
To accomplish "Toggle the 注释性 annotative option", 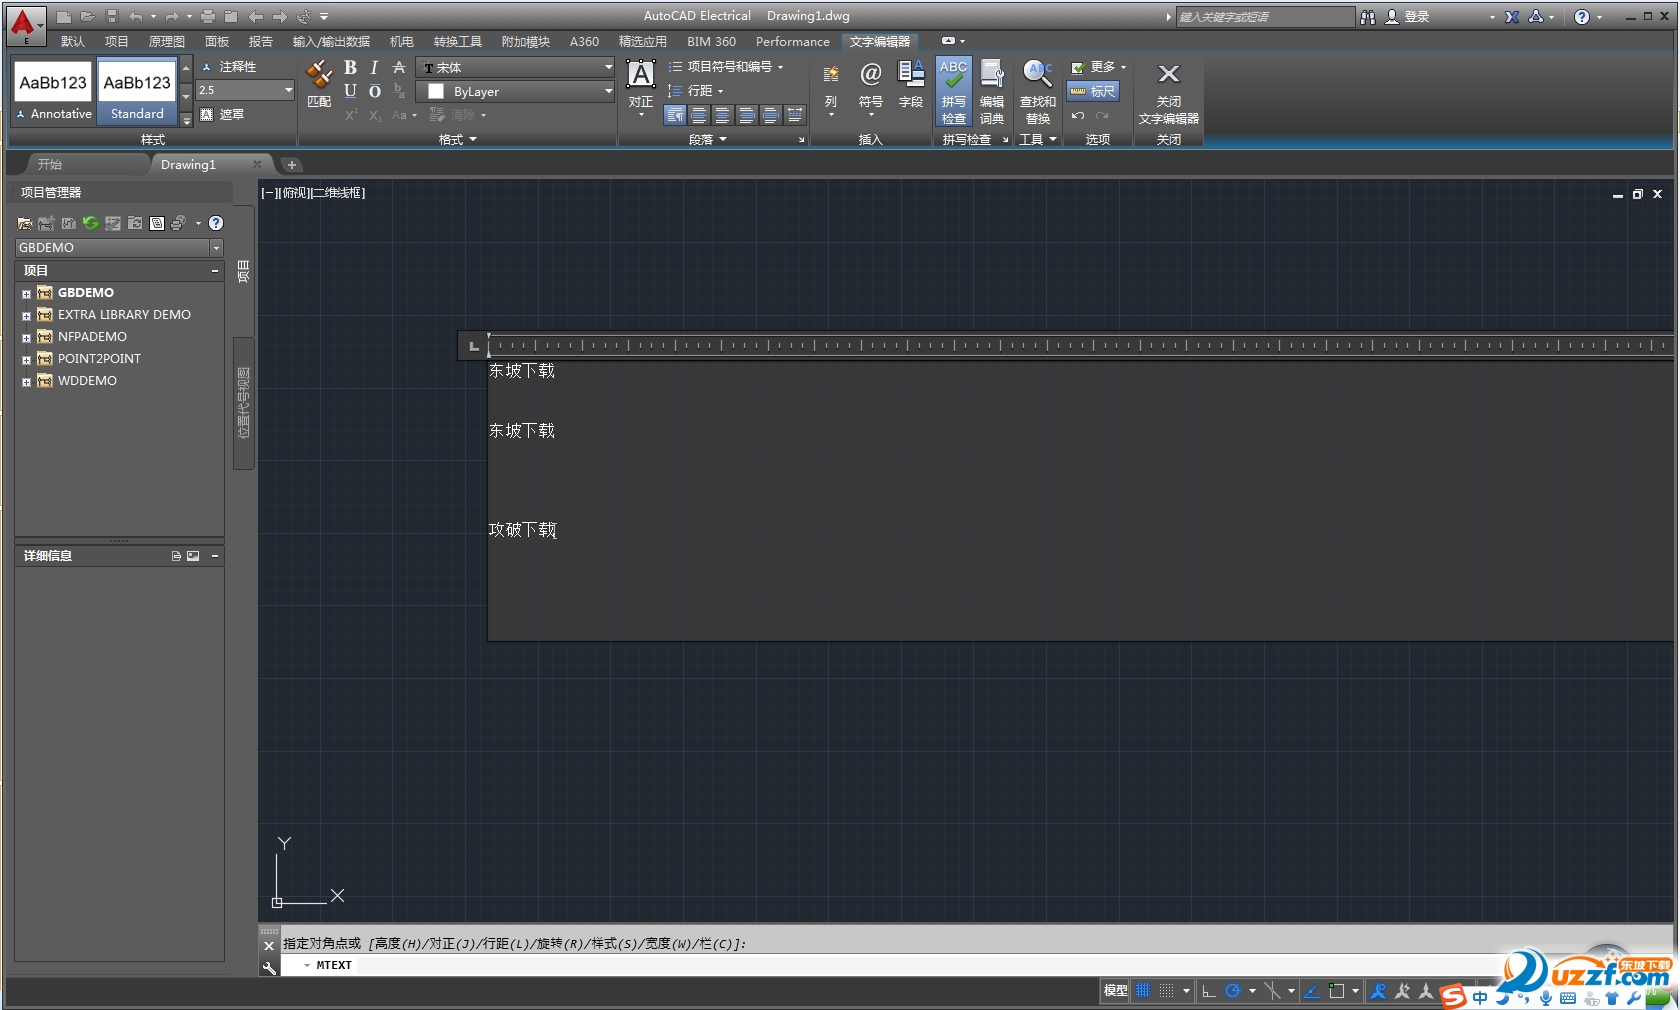I will [x=229, y=67].
